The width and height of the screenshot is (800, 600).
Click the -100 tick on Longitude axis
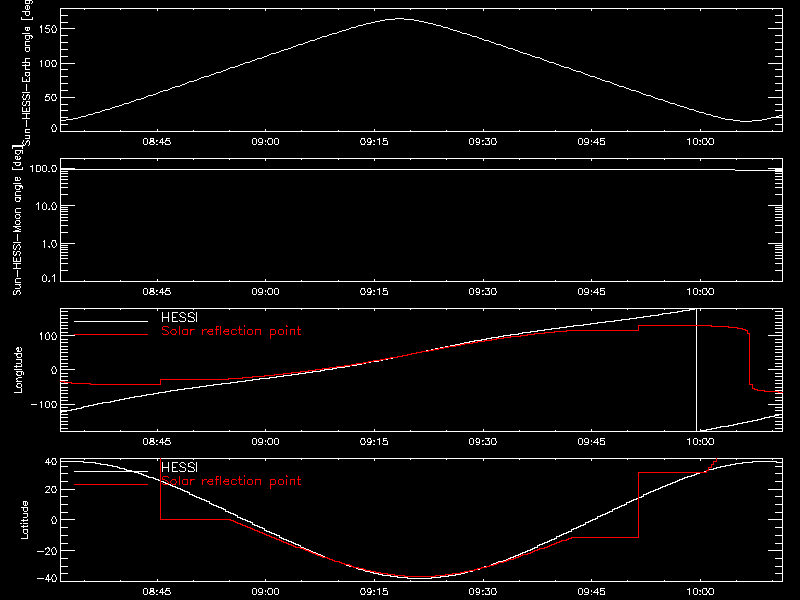[44, 404]
